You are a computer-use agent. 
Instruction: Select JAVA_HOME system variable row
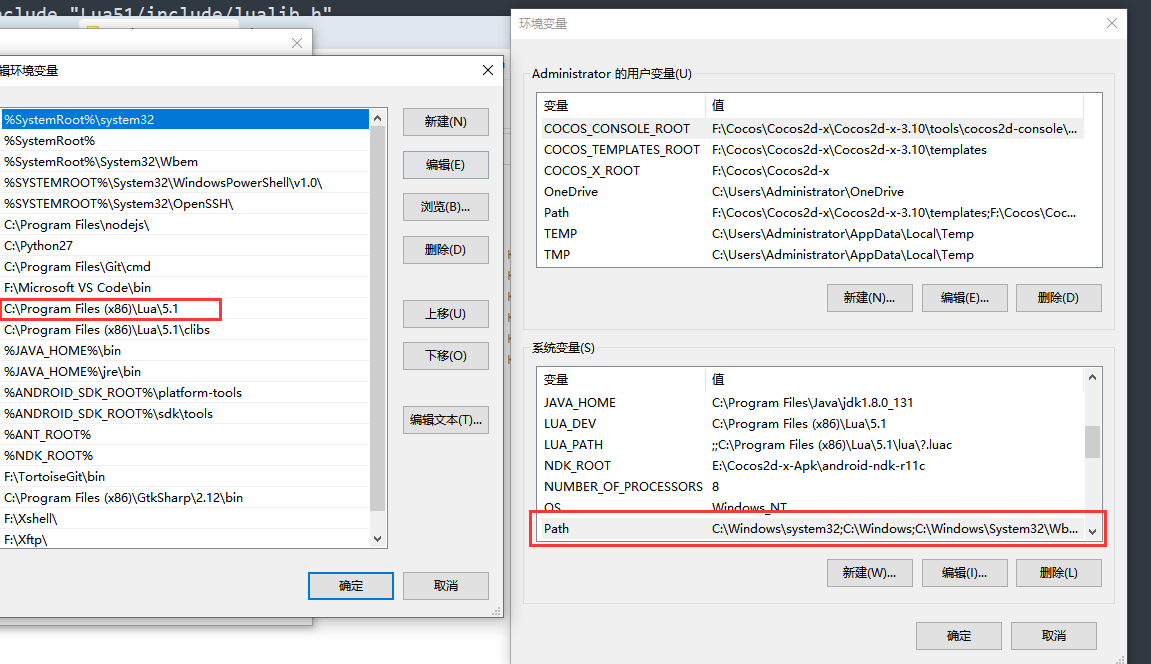pyautogui.click(x=811, y=403)
